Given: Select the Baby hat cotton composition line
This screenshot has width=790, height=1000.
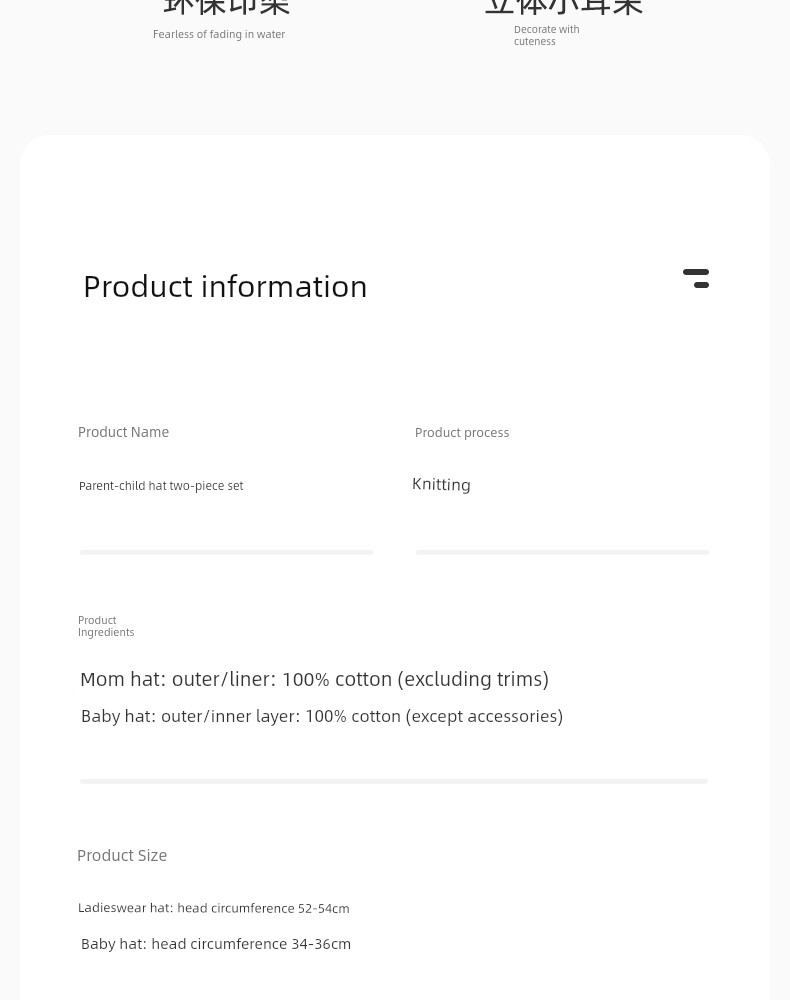Looking at the screenshot, I should coord(321,716).
